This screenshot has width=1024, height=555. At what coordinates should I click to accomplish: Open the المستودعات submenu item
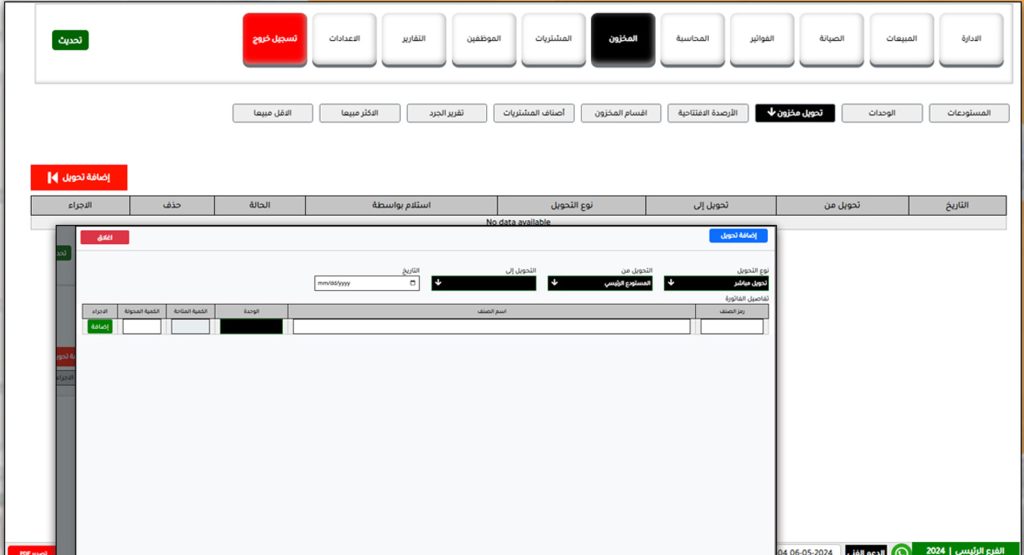pos(968,113)
